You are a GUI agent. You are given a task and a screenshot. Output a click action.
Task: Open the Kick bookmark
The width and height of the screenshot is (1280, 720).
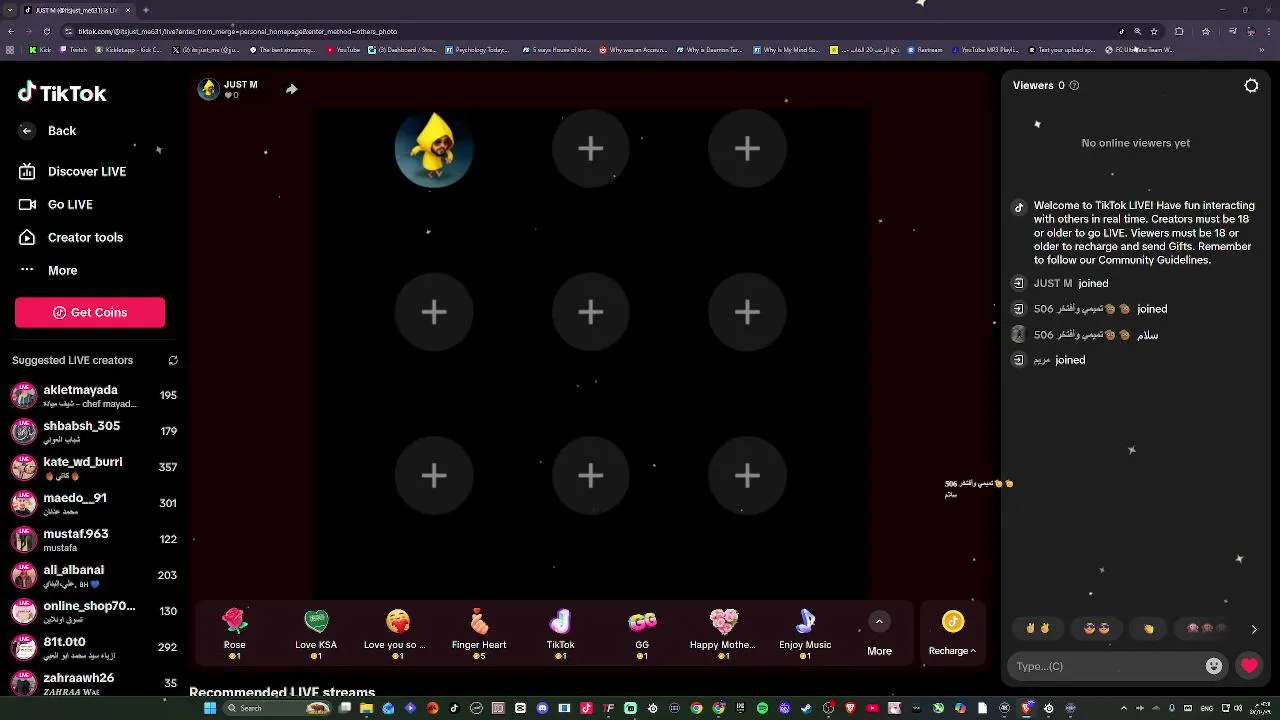(x=40, y=50)
